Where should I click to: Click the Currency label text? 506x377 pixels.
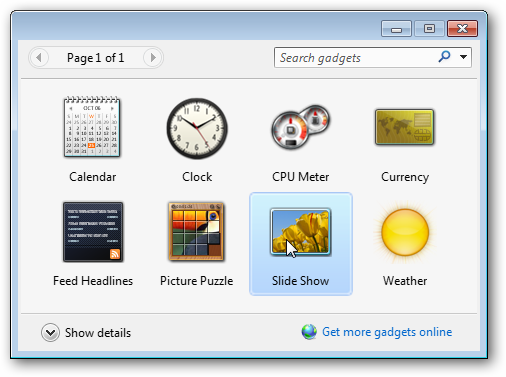pos(405,177)
